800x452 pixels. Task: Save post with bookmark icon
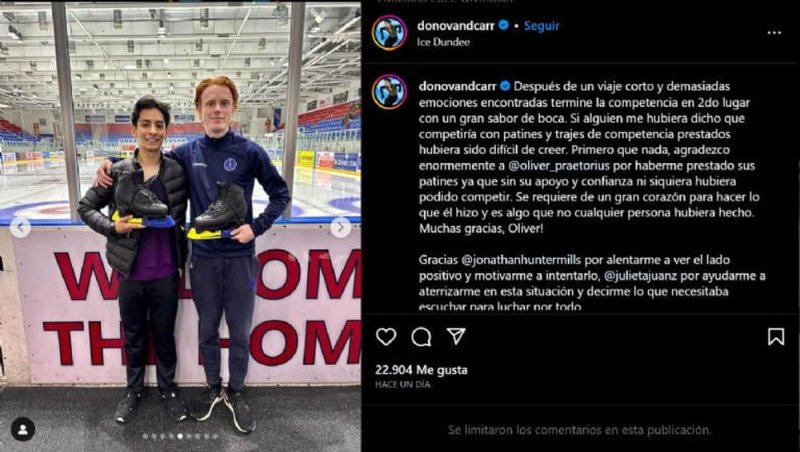776,336
